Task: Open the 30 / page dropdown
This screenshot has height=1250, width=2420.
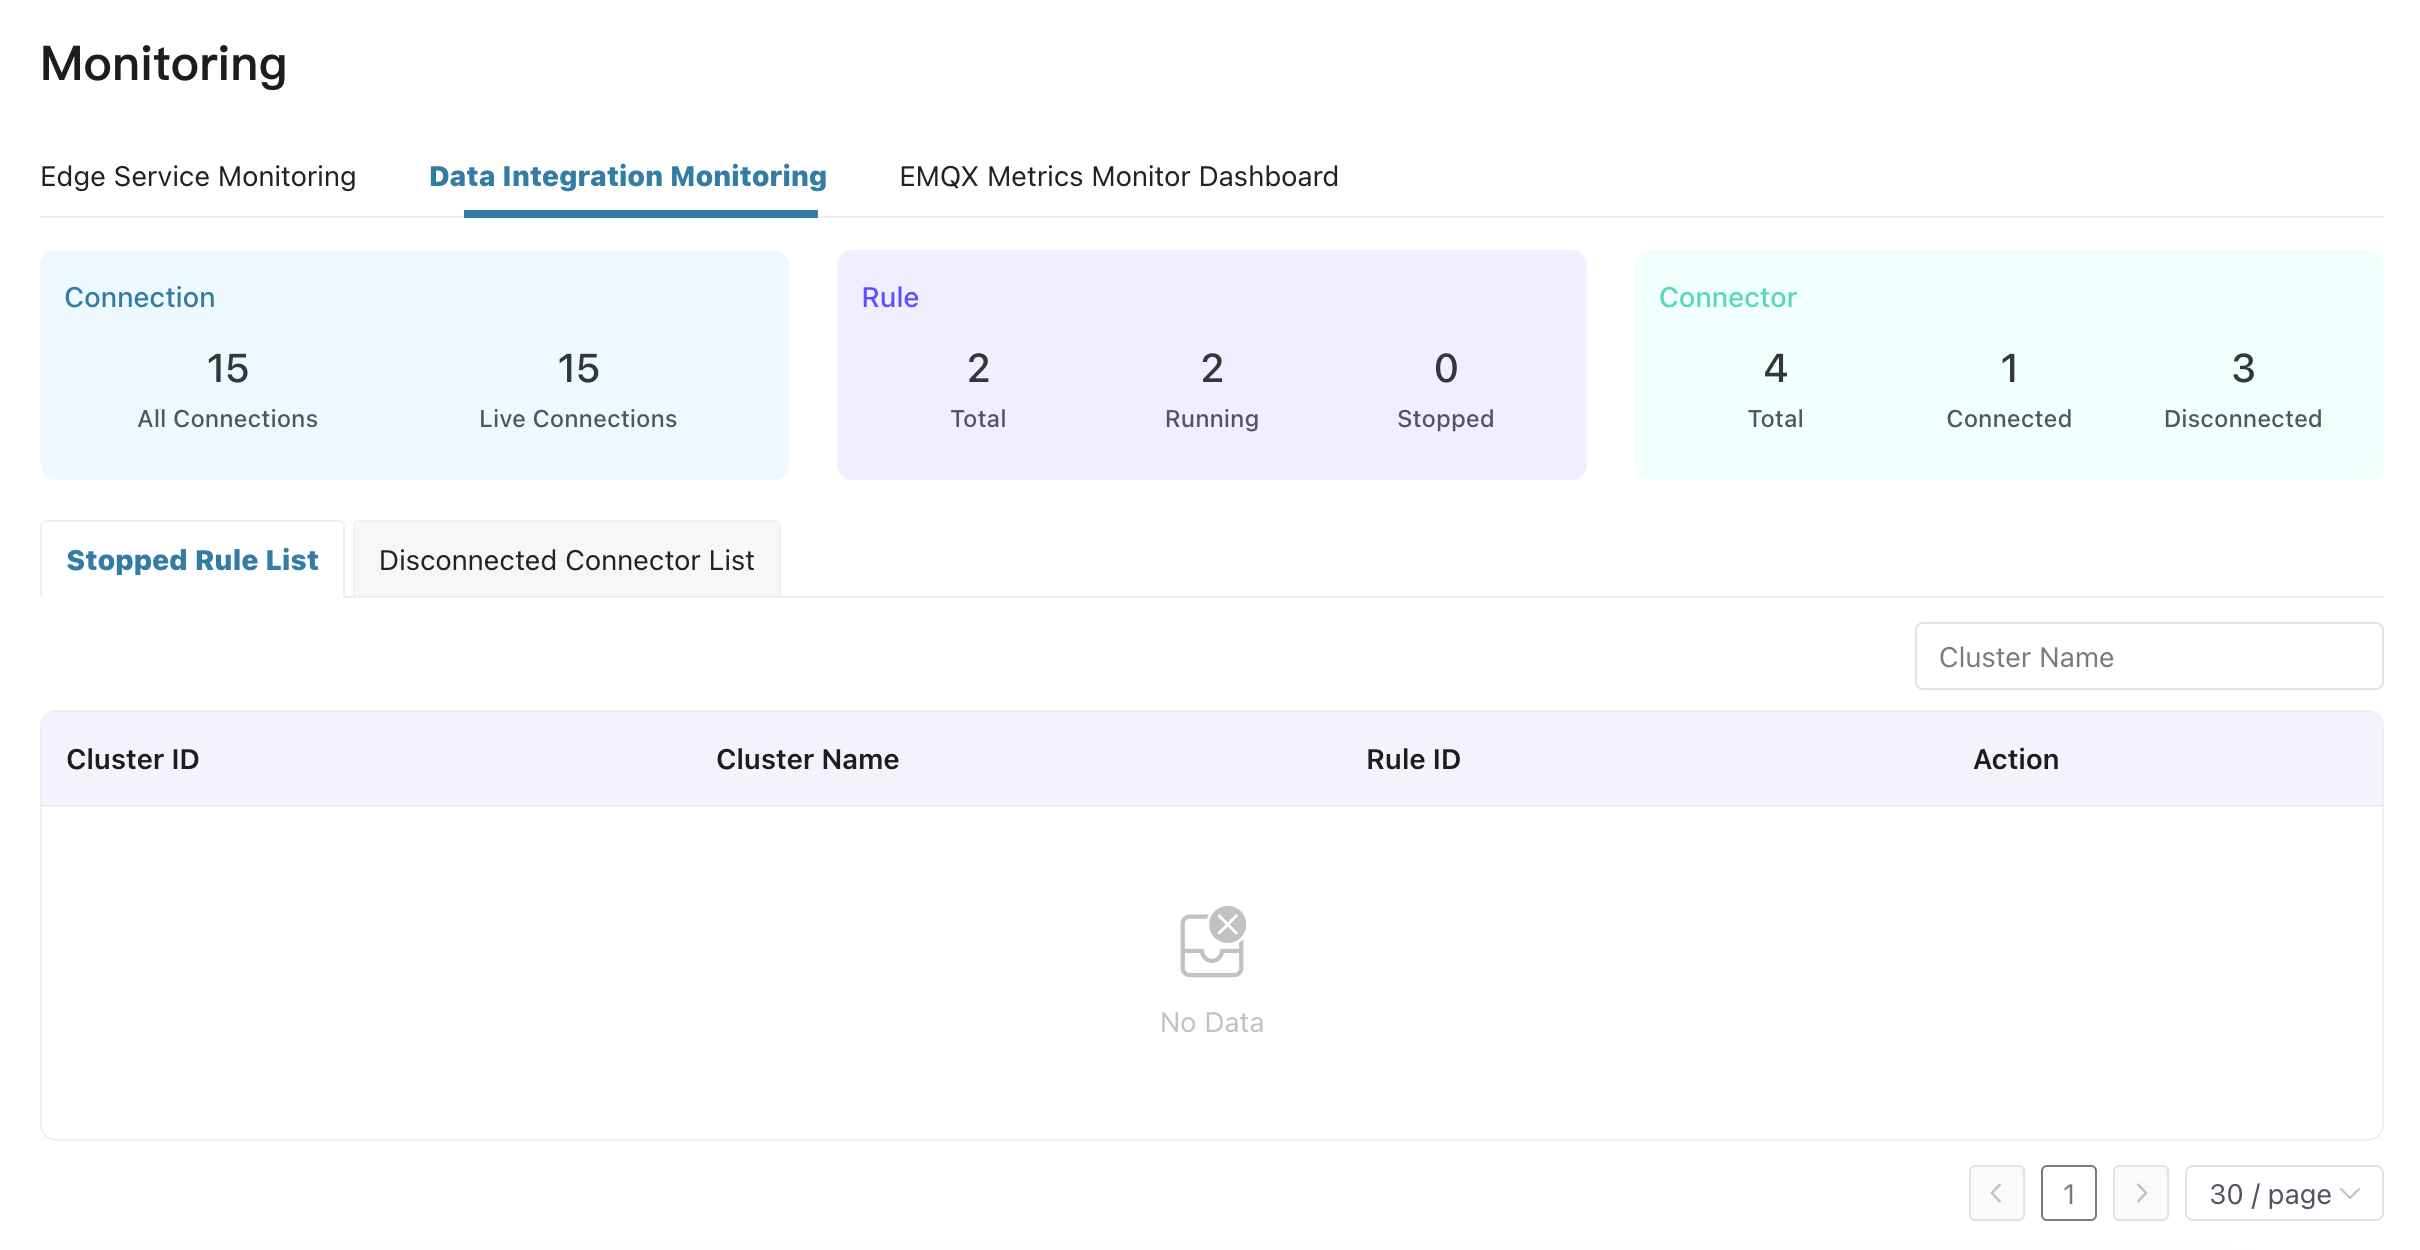Action: point(2283,1193)
